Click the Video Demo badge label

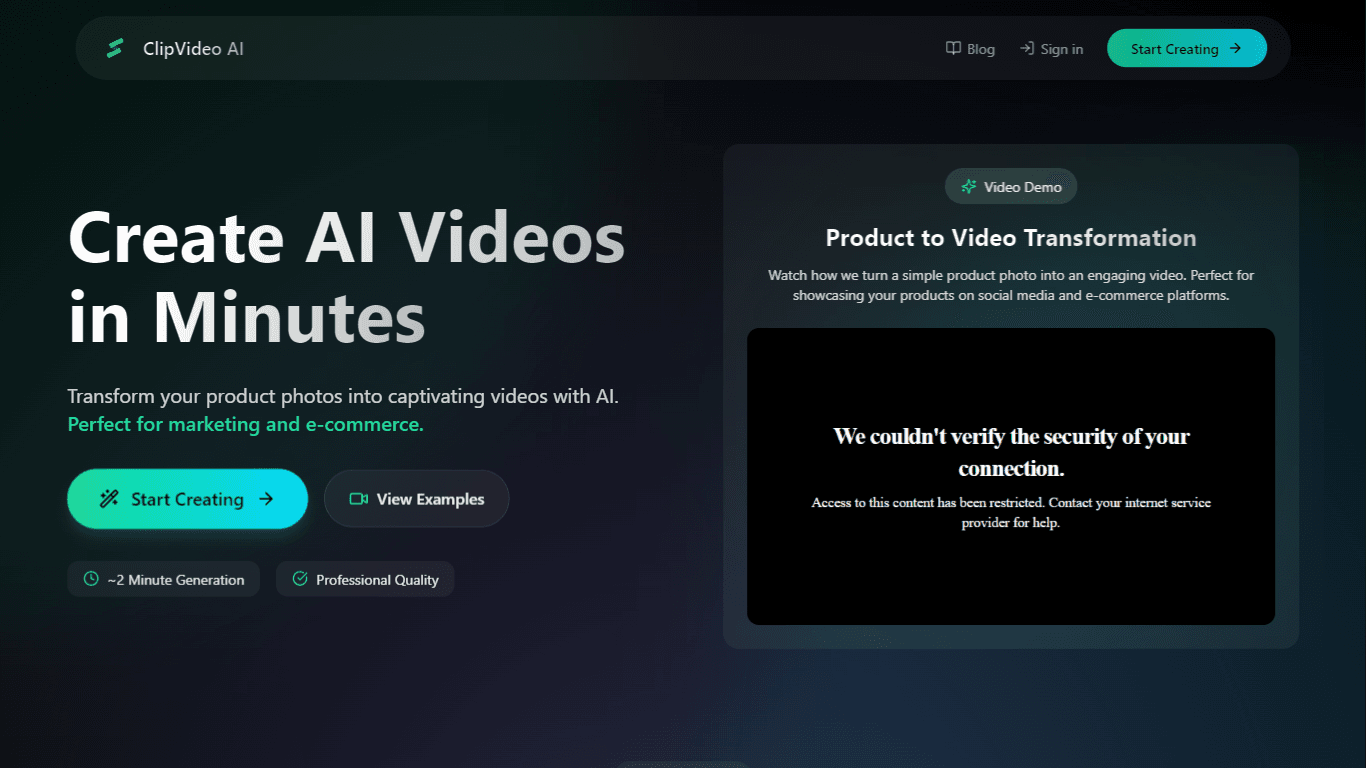[x=1023, y=187]
